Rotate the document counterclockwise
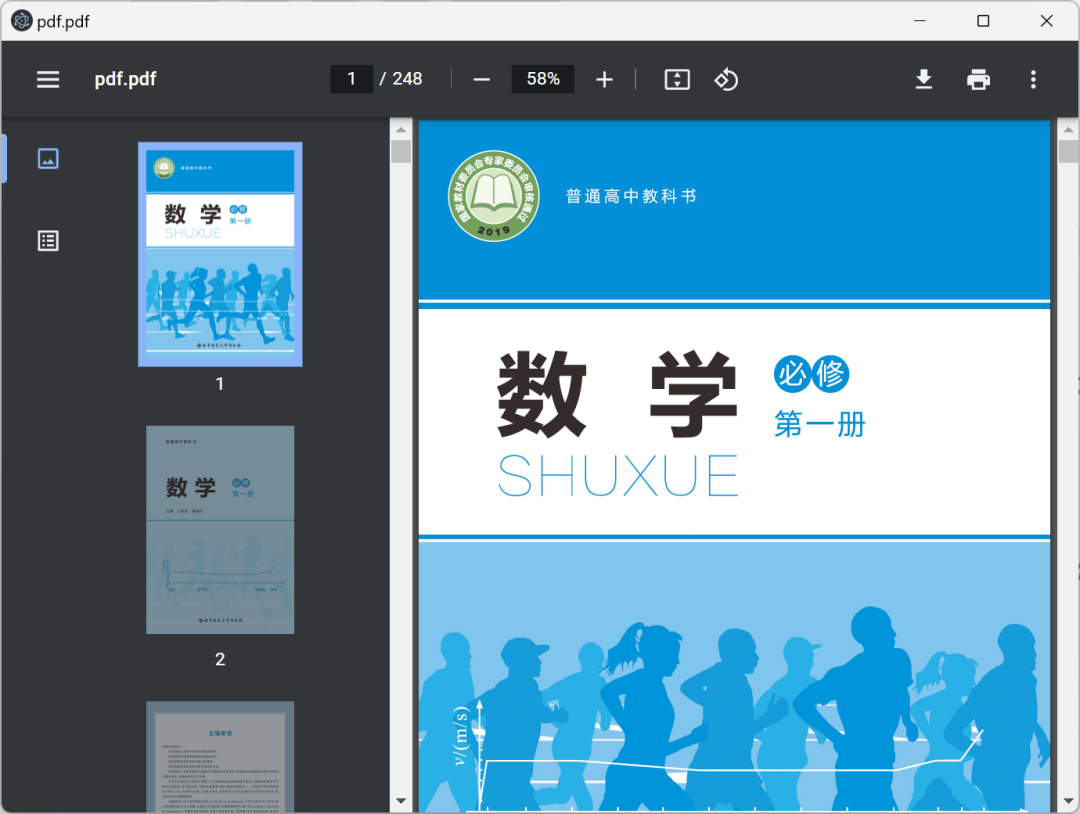Viewport: 1080px width, 814px height. [726, 80]
